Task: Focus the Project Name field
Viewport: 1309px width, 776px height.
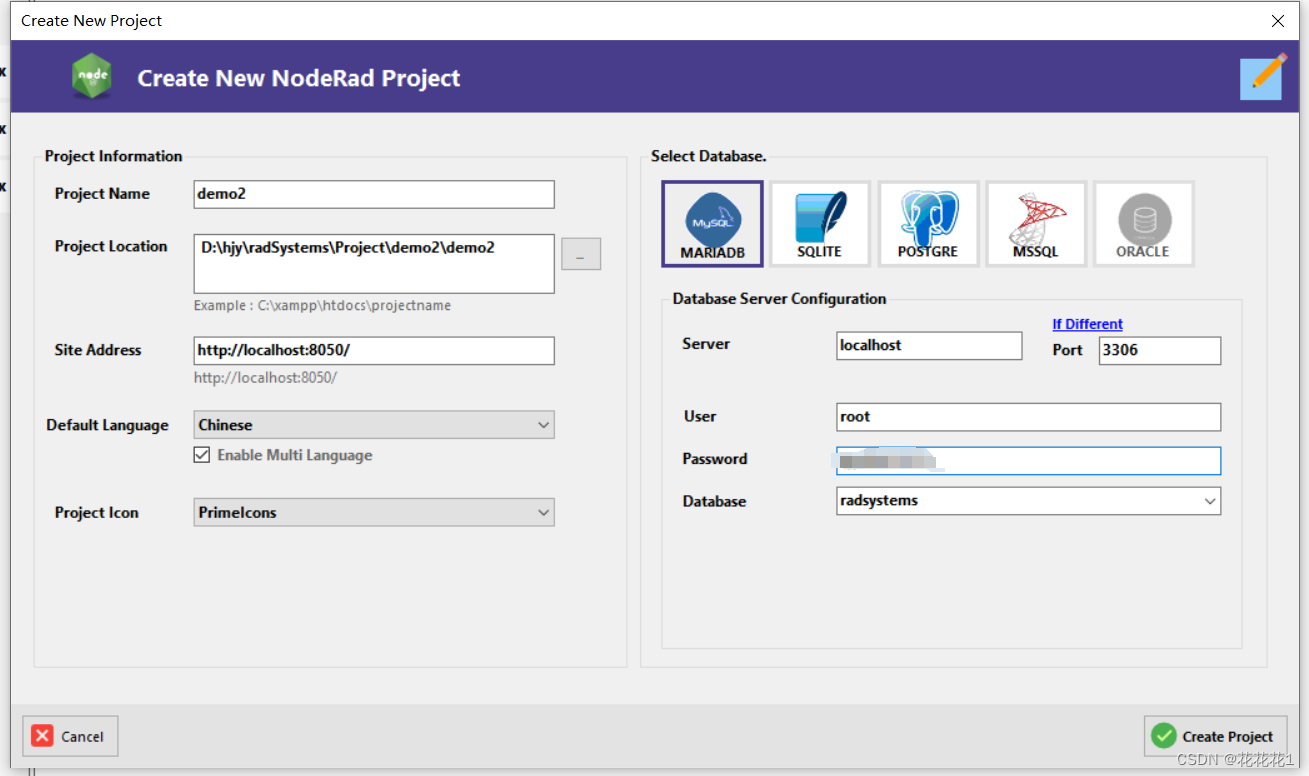Action: click(374, 194)
